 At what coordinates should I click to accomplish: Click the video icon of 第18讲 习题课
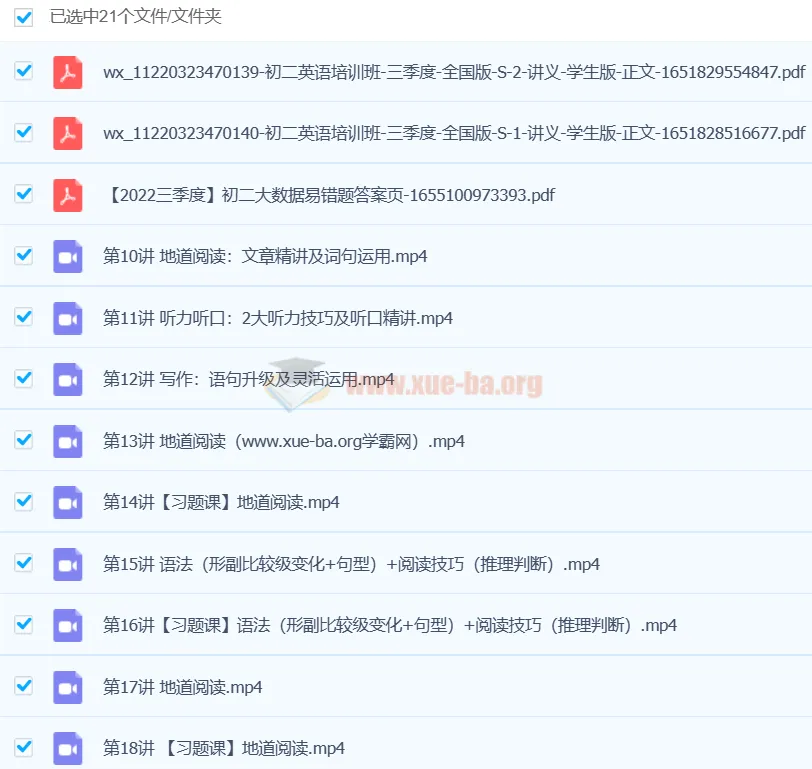click(68, 748)
